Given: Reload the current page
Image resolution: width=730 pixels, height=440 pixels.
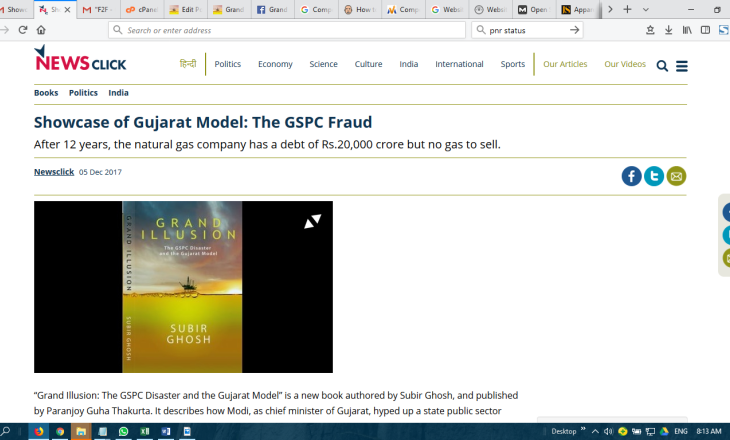Looking at the screenshot, I should pyautogui.click(x=23, y=30).
